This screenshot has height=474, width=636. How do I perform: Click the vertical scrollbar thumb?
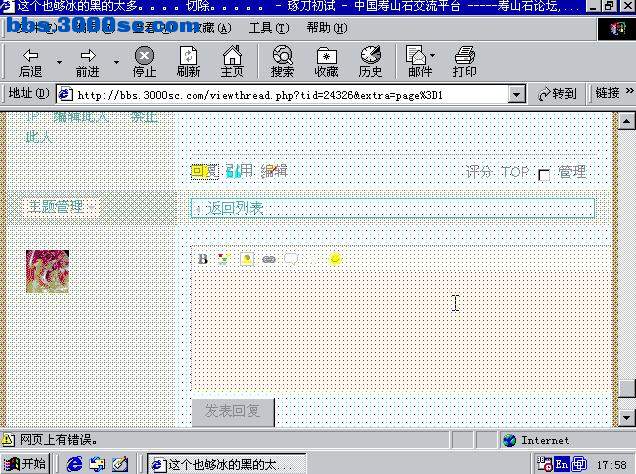tap(627, 388)
